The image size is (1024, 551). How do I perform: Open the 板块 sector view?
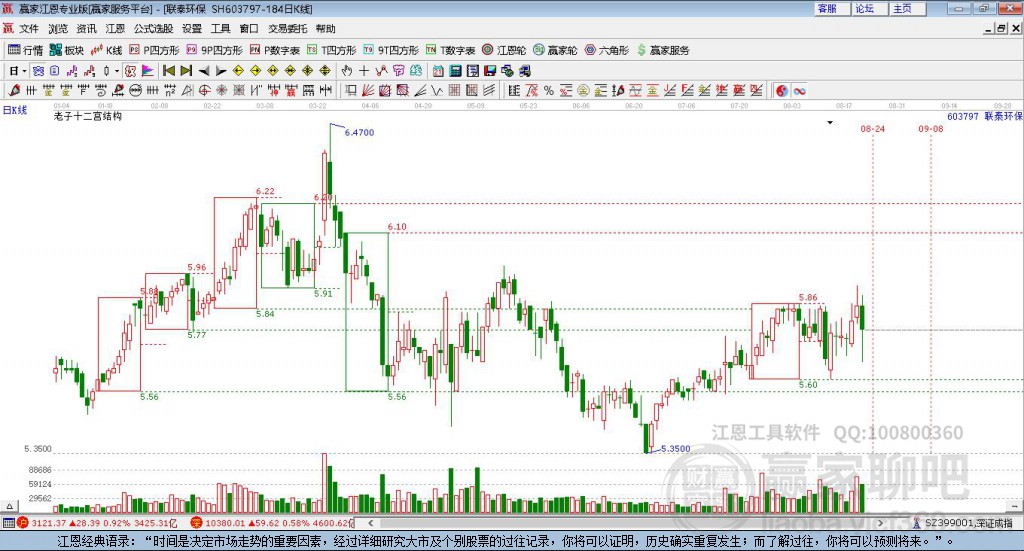tap(67, 50)
